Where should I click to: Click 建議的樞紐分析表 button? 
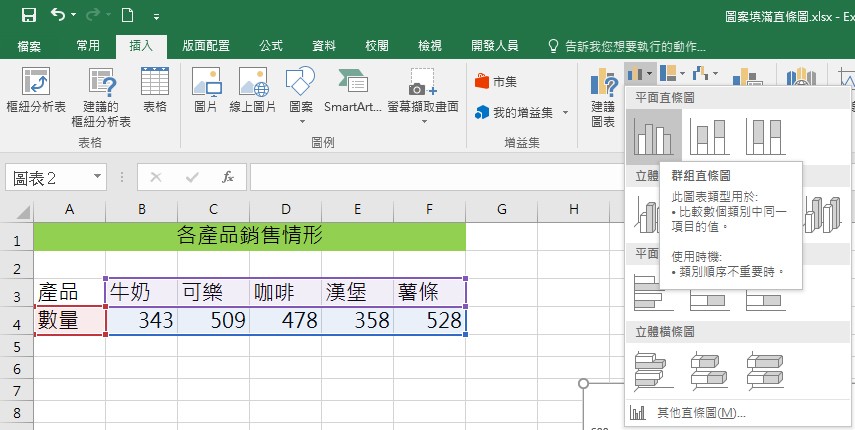tap(101, 97)
